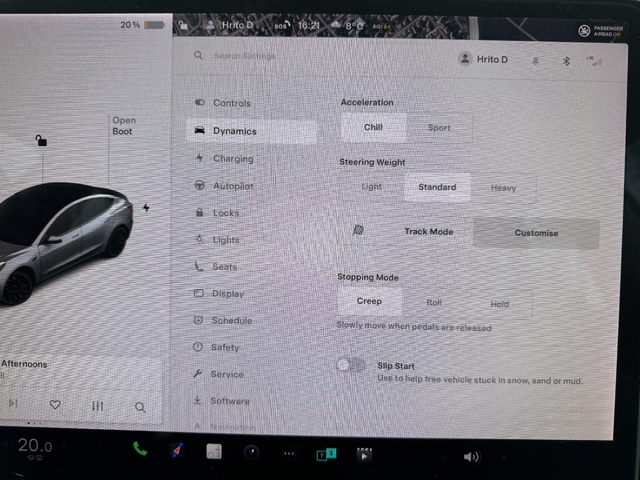This screenshot has height=480, width=640.
Task: Open the media equalizer icon
Action: pyautogui.click(x=97, y=406)
